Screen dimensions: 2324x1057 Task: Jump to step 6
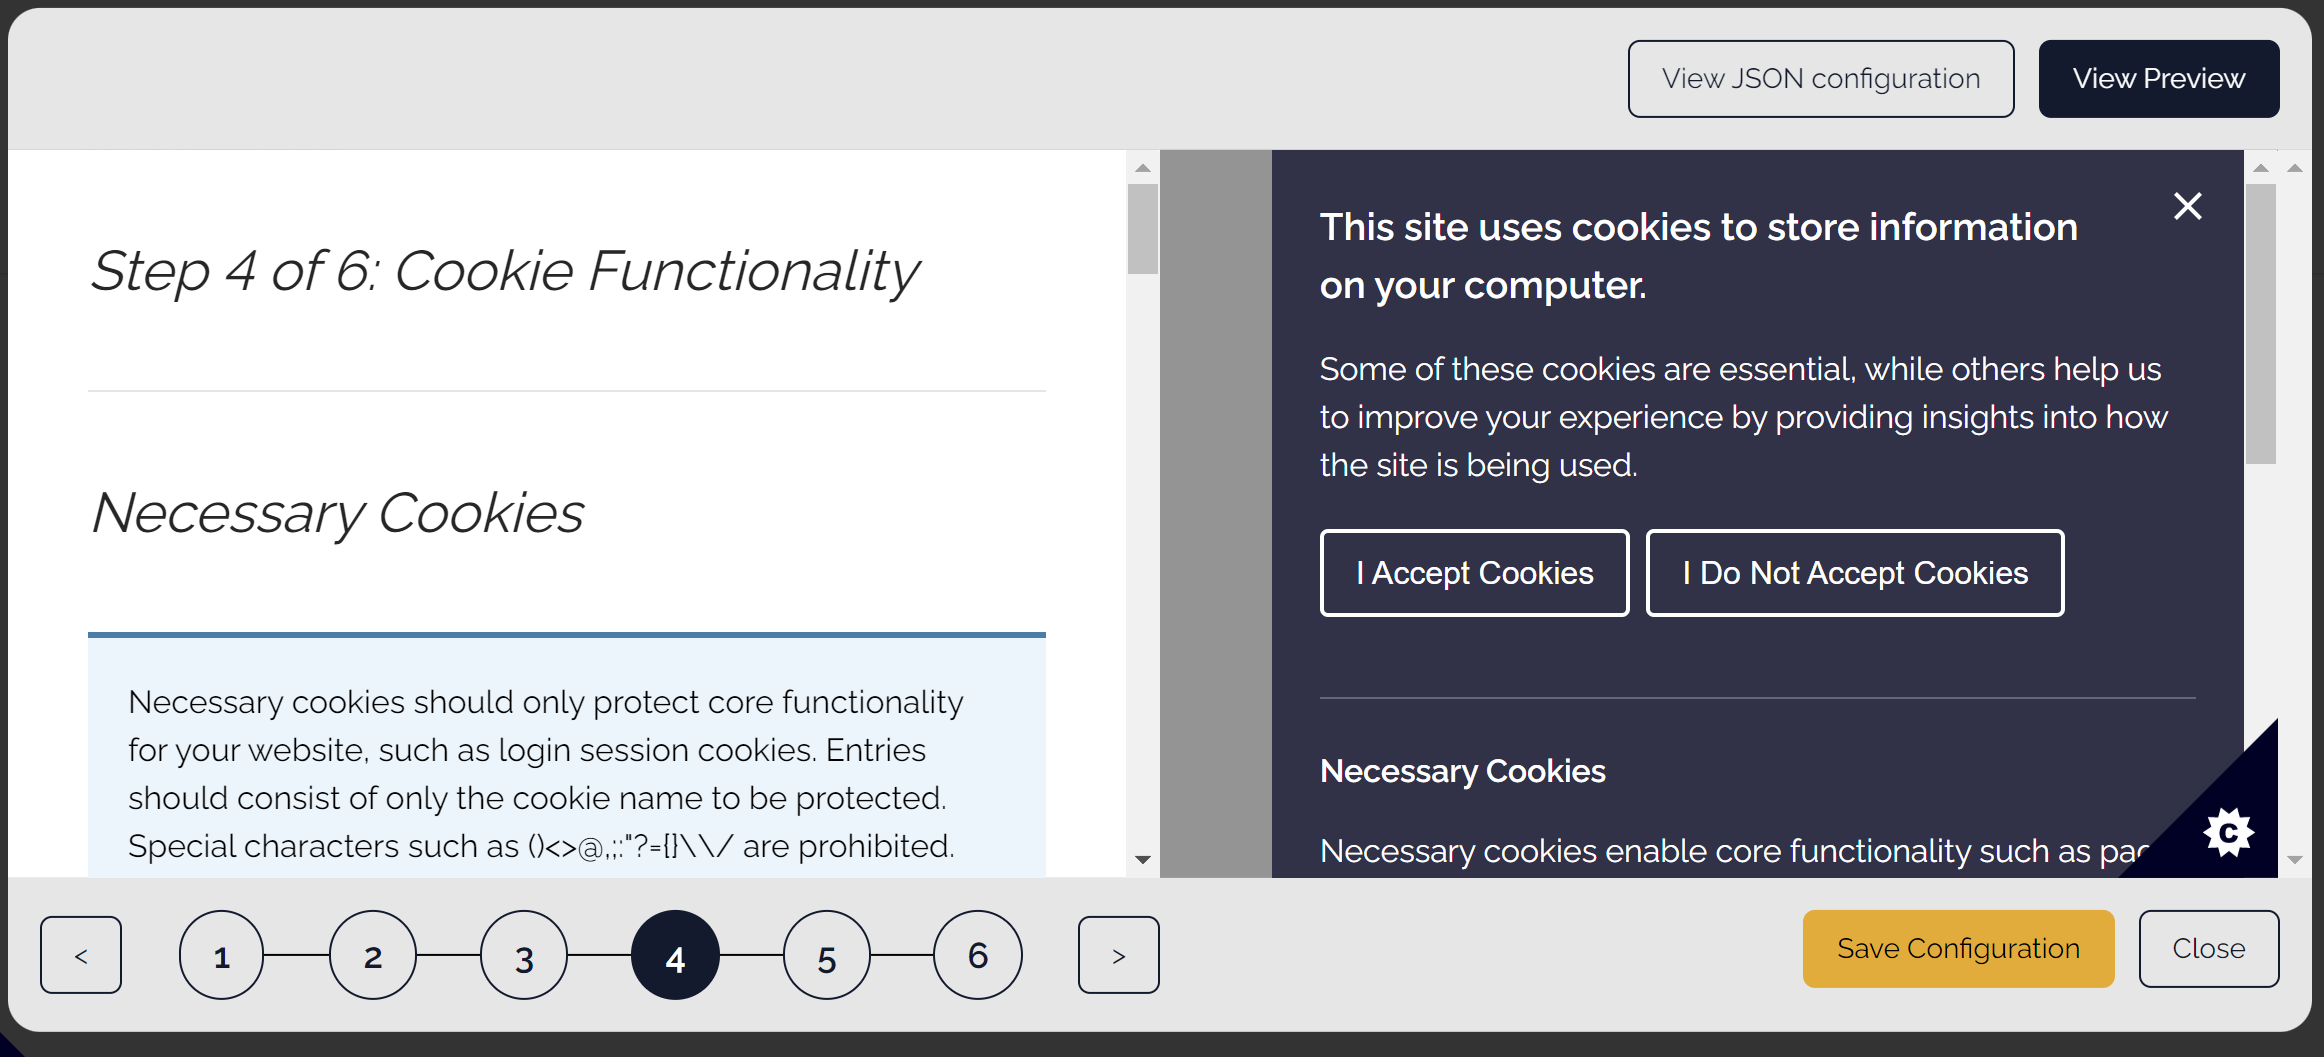point(978,955)
